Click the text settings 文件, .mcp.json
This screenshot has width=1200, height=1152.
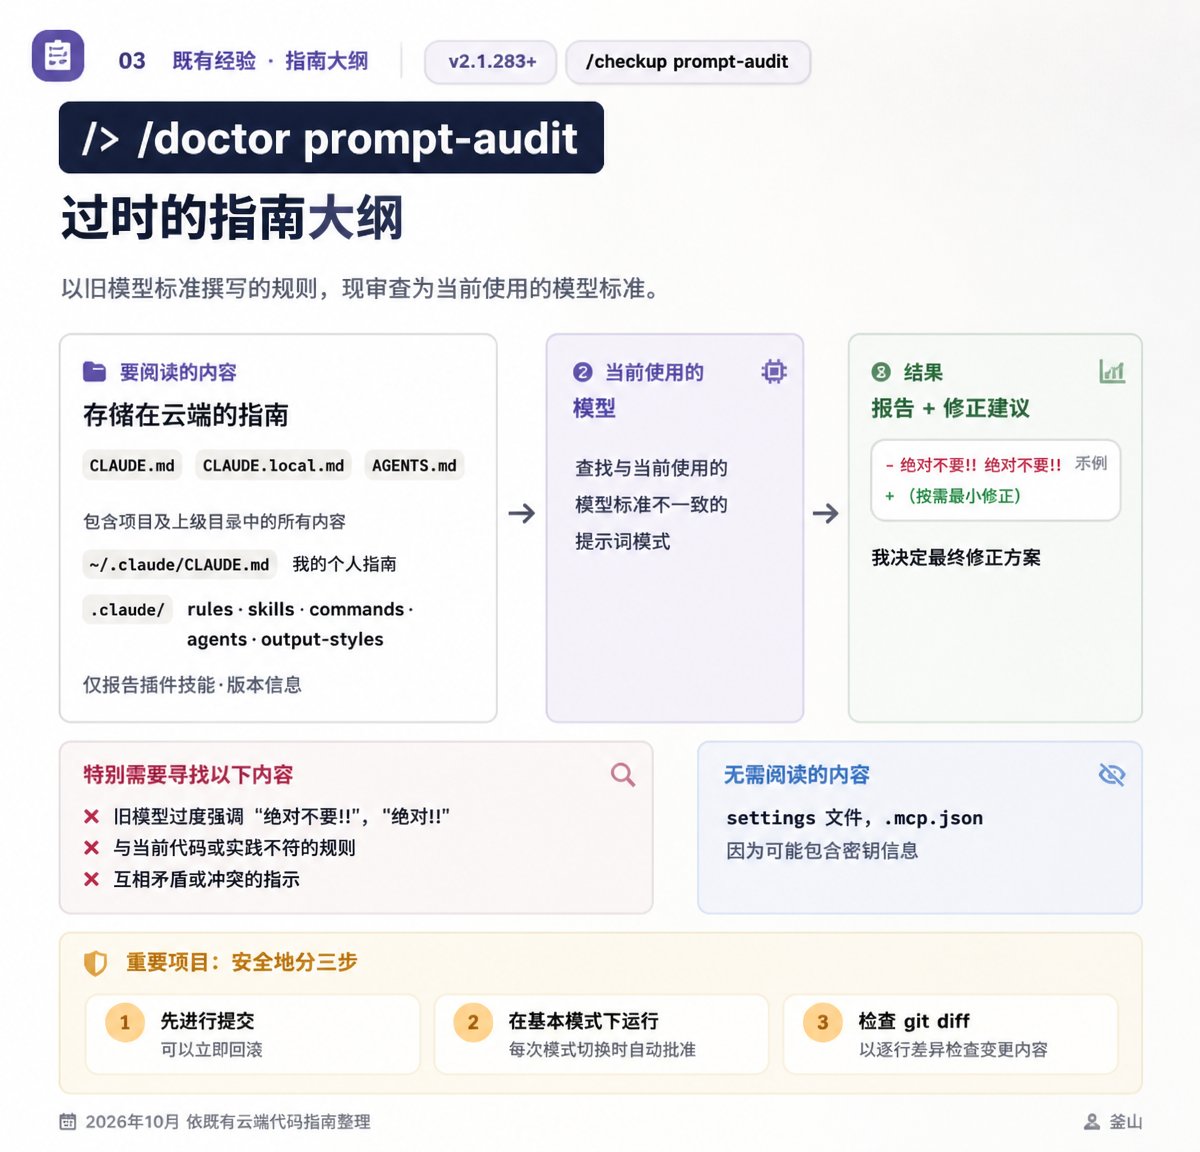tap(854, 818)
